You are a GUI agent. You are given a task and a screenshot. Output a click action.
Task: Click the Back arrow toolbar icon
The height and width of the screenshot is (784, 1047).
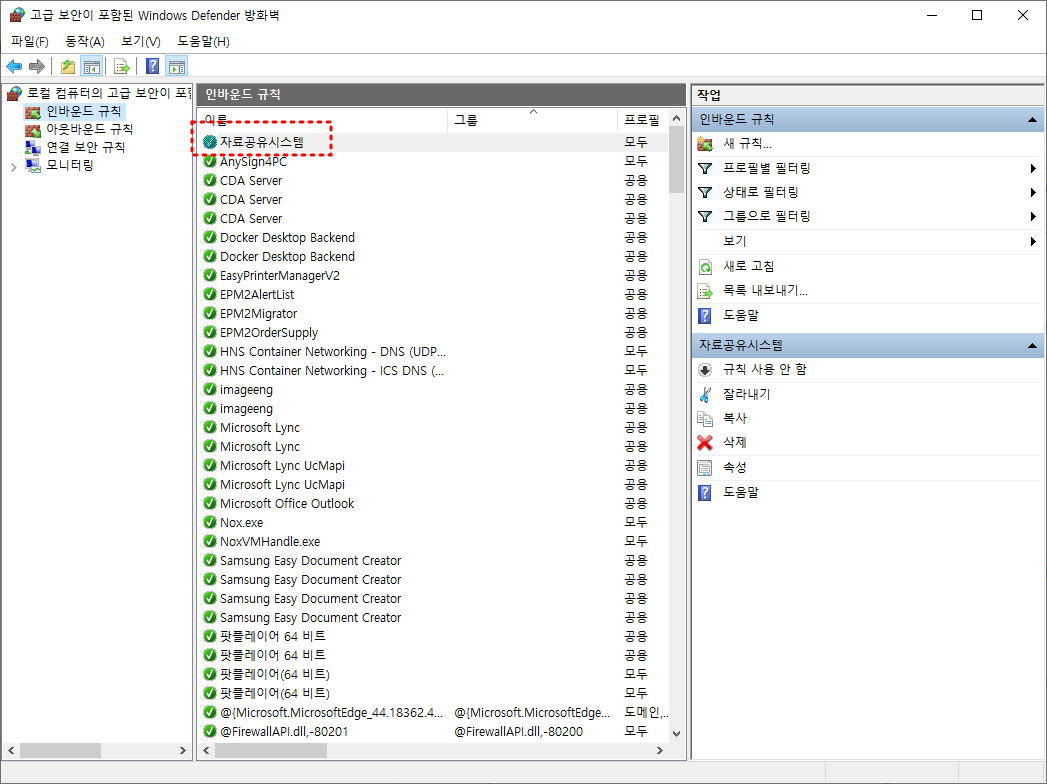(14, 66)
